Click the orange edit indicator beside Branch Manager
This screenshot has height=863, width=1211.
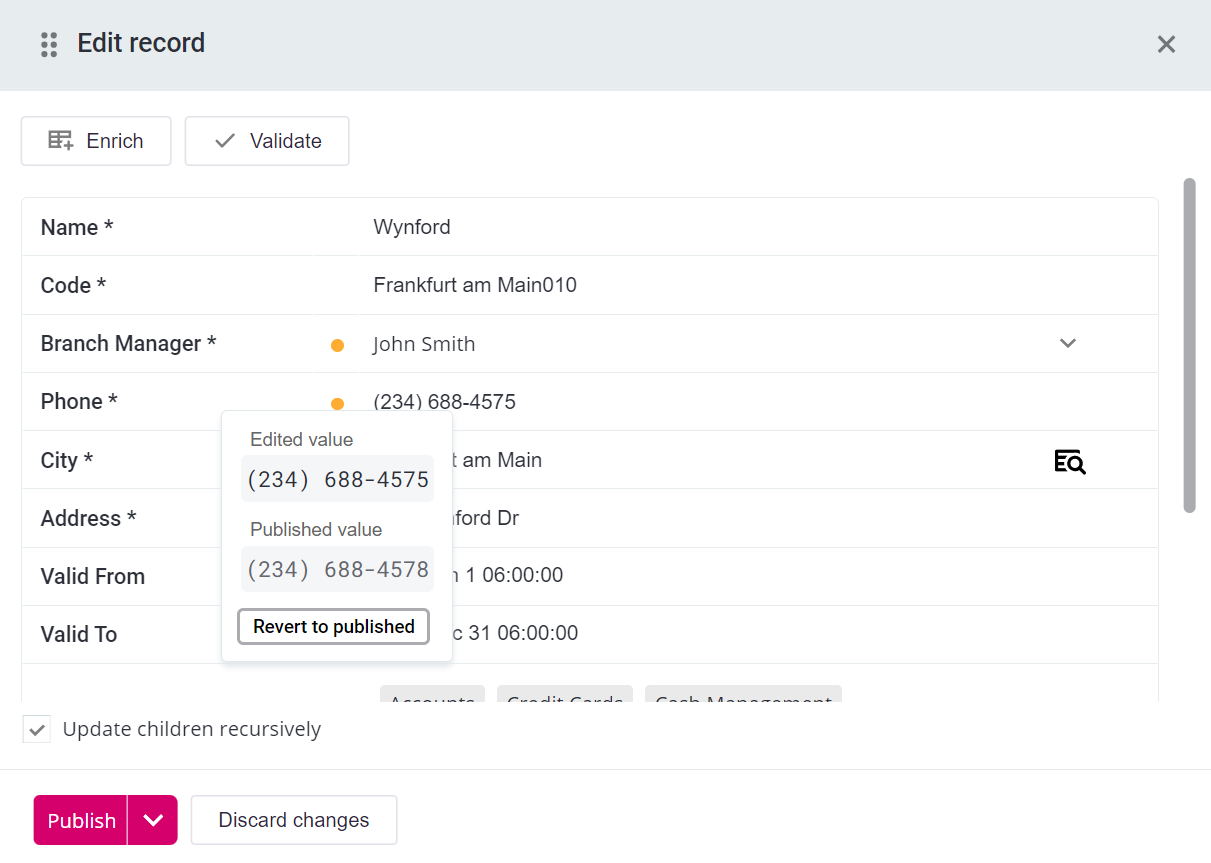(338, 344)
